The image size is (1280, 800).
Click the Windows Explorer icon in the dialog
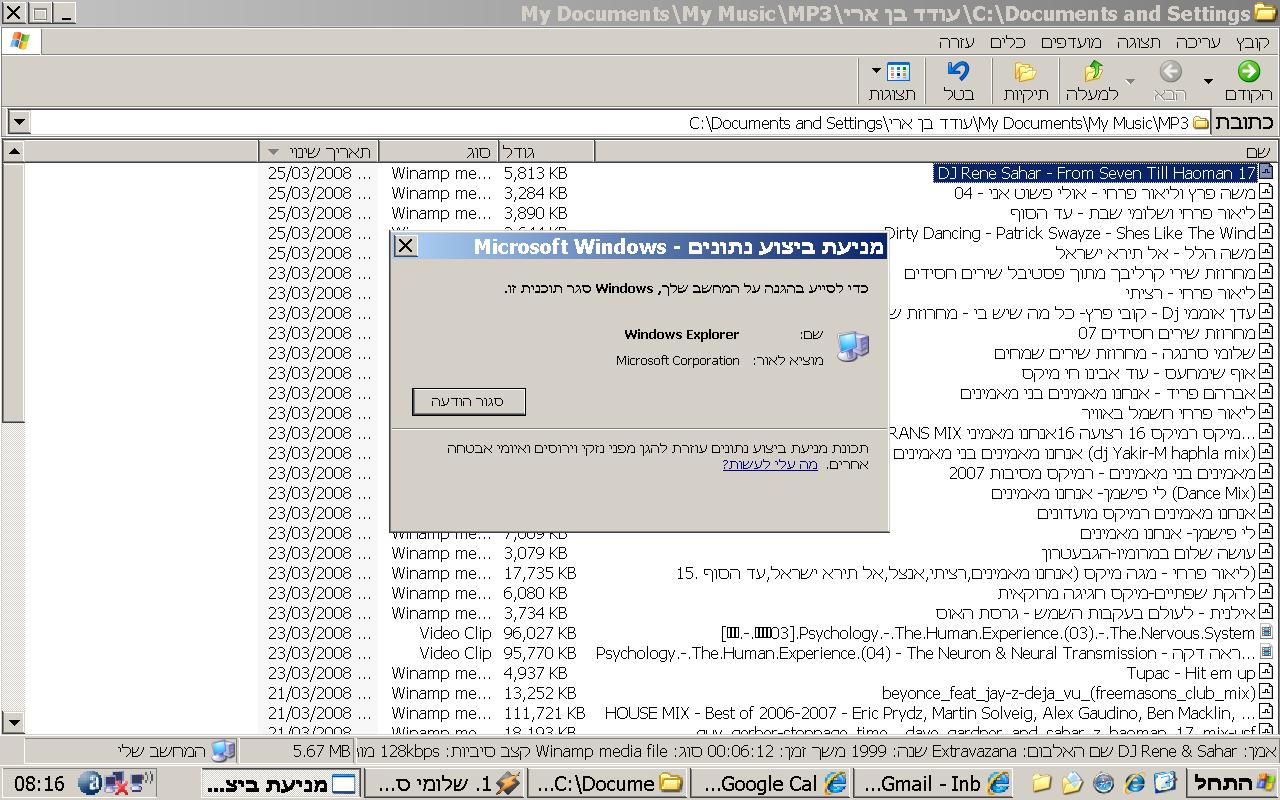point(852,347)
